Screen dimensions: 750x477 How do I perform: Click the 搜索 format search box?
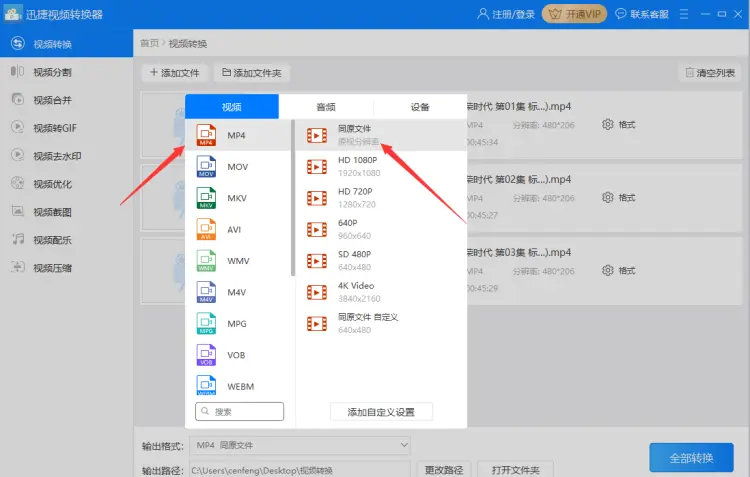pyautogui.click(x=240, y=411)
